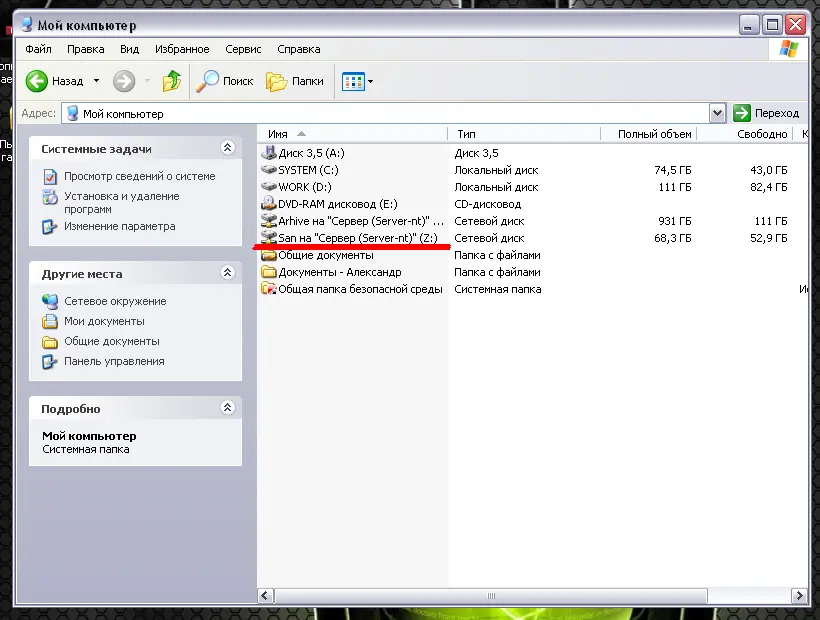Open the Файл menu
Viewport: 820px width, 620px height.
(x=38, y=49)
